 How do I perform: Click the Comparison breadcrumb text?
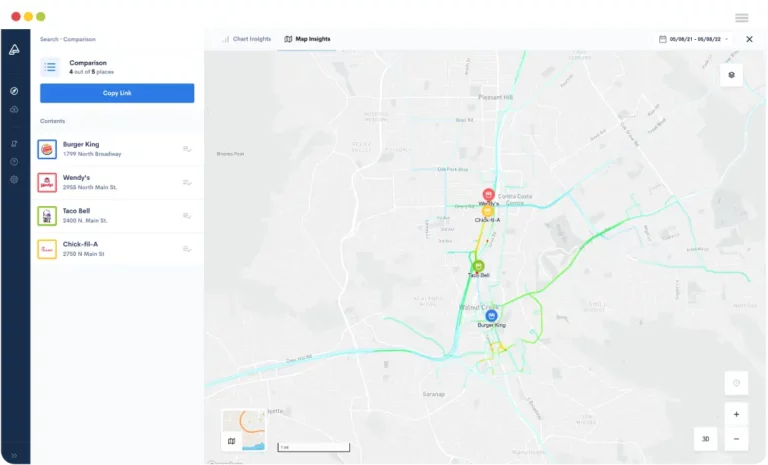pos(79,39)
